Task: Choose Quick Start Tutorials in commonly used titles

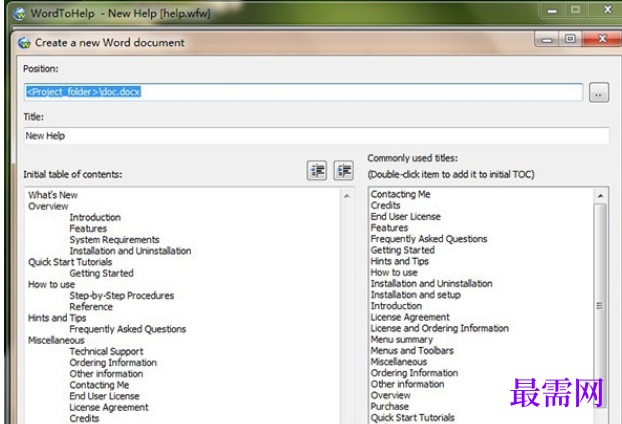Action: tap(413, 418)
